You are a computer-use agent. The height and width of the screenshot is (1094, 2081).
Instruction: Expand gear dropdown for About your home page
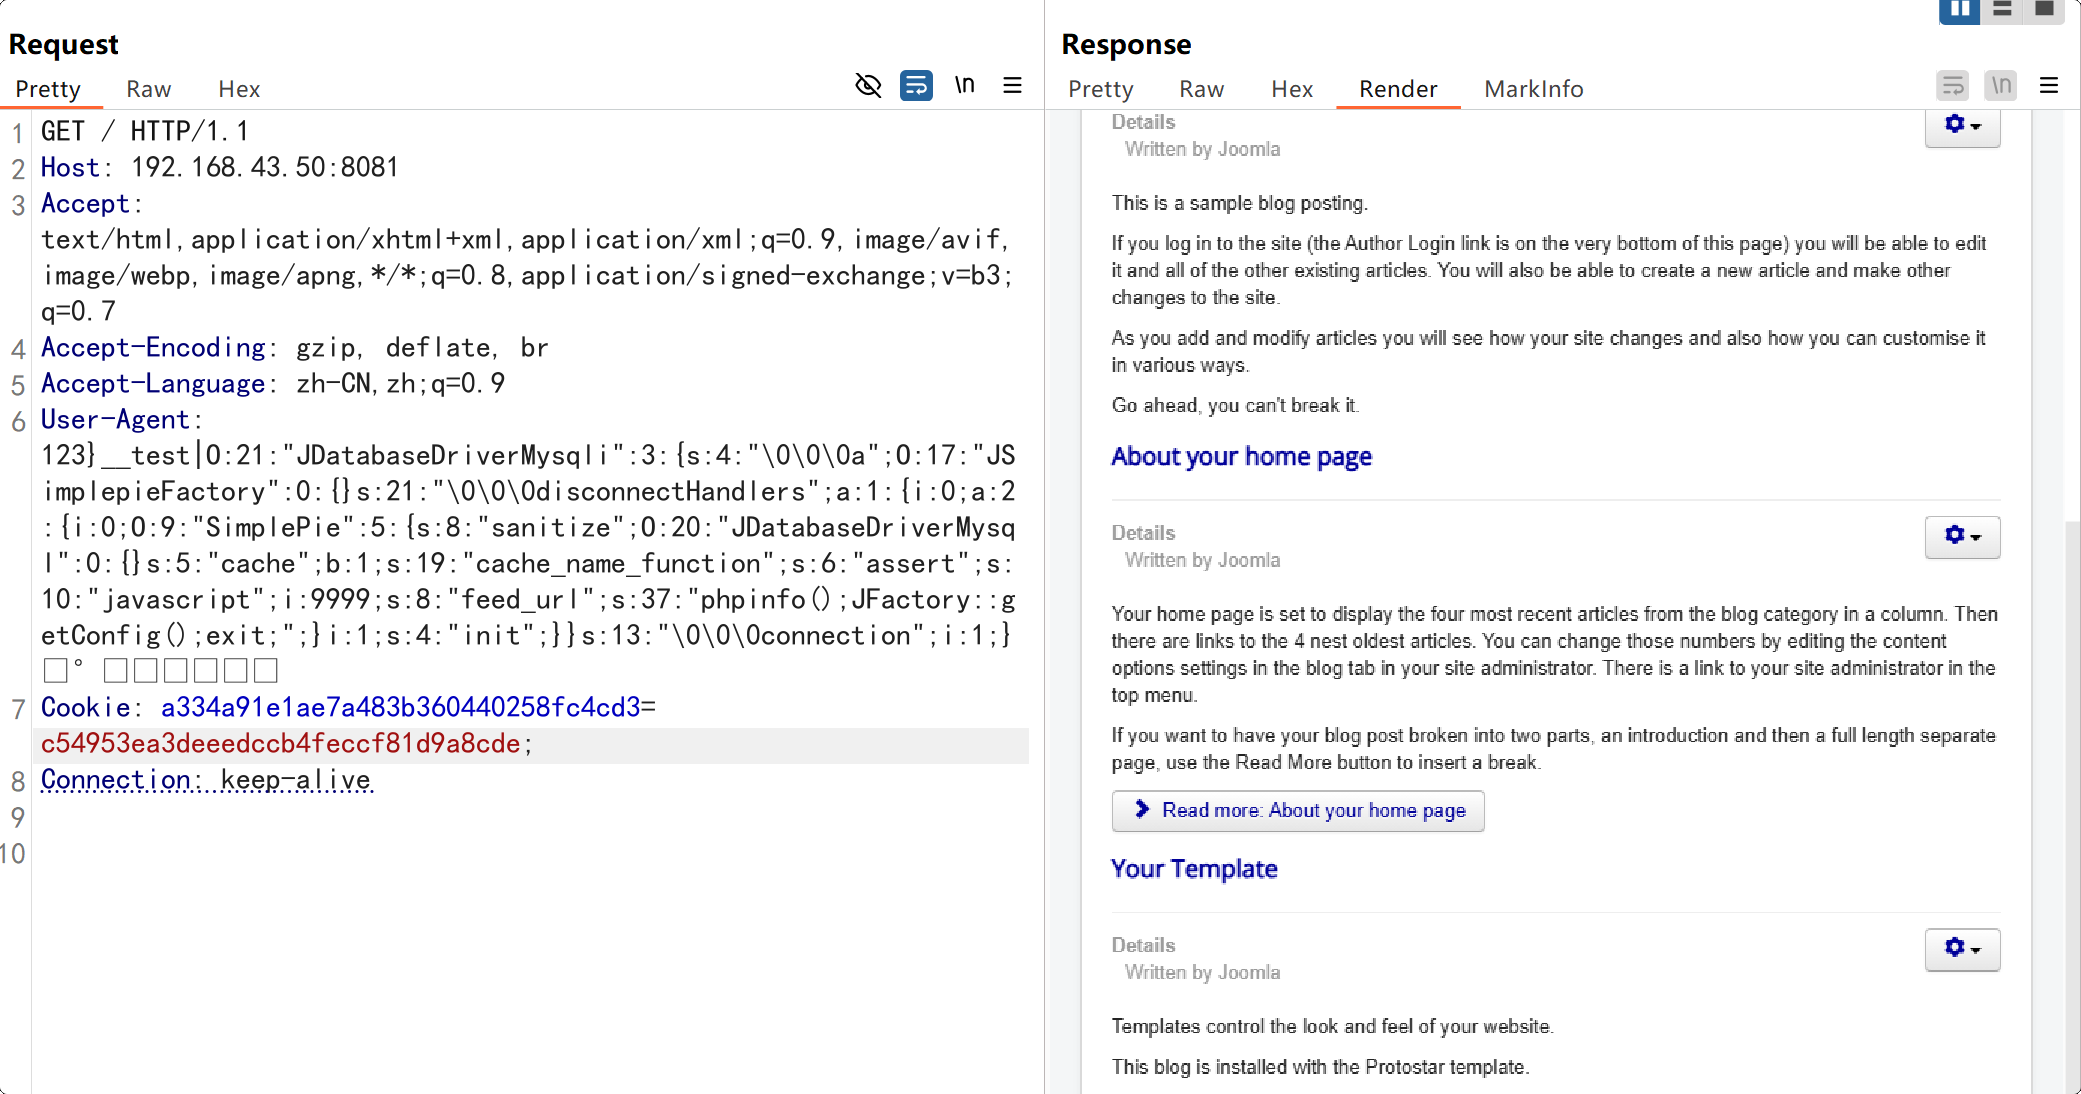coord(1962,537)
